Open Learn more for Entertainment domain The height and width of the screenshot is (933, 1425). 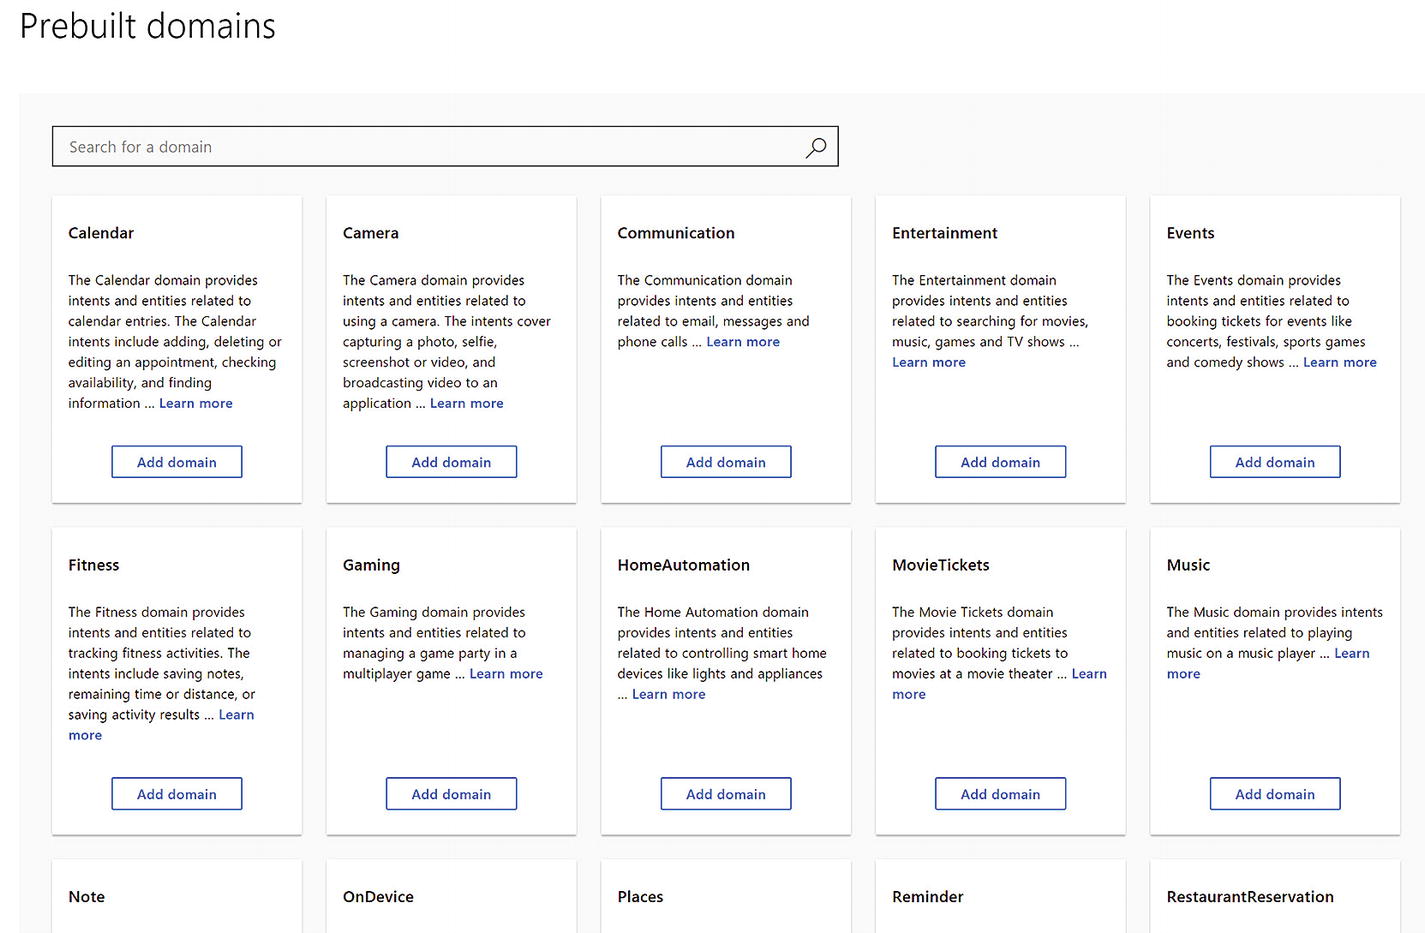(x=929, y=362)
